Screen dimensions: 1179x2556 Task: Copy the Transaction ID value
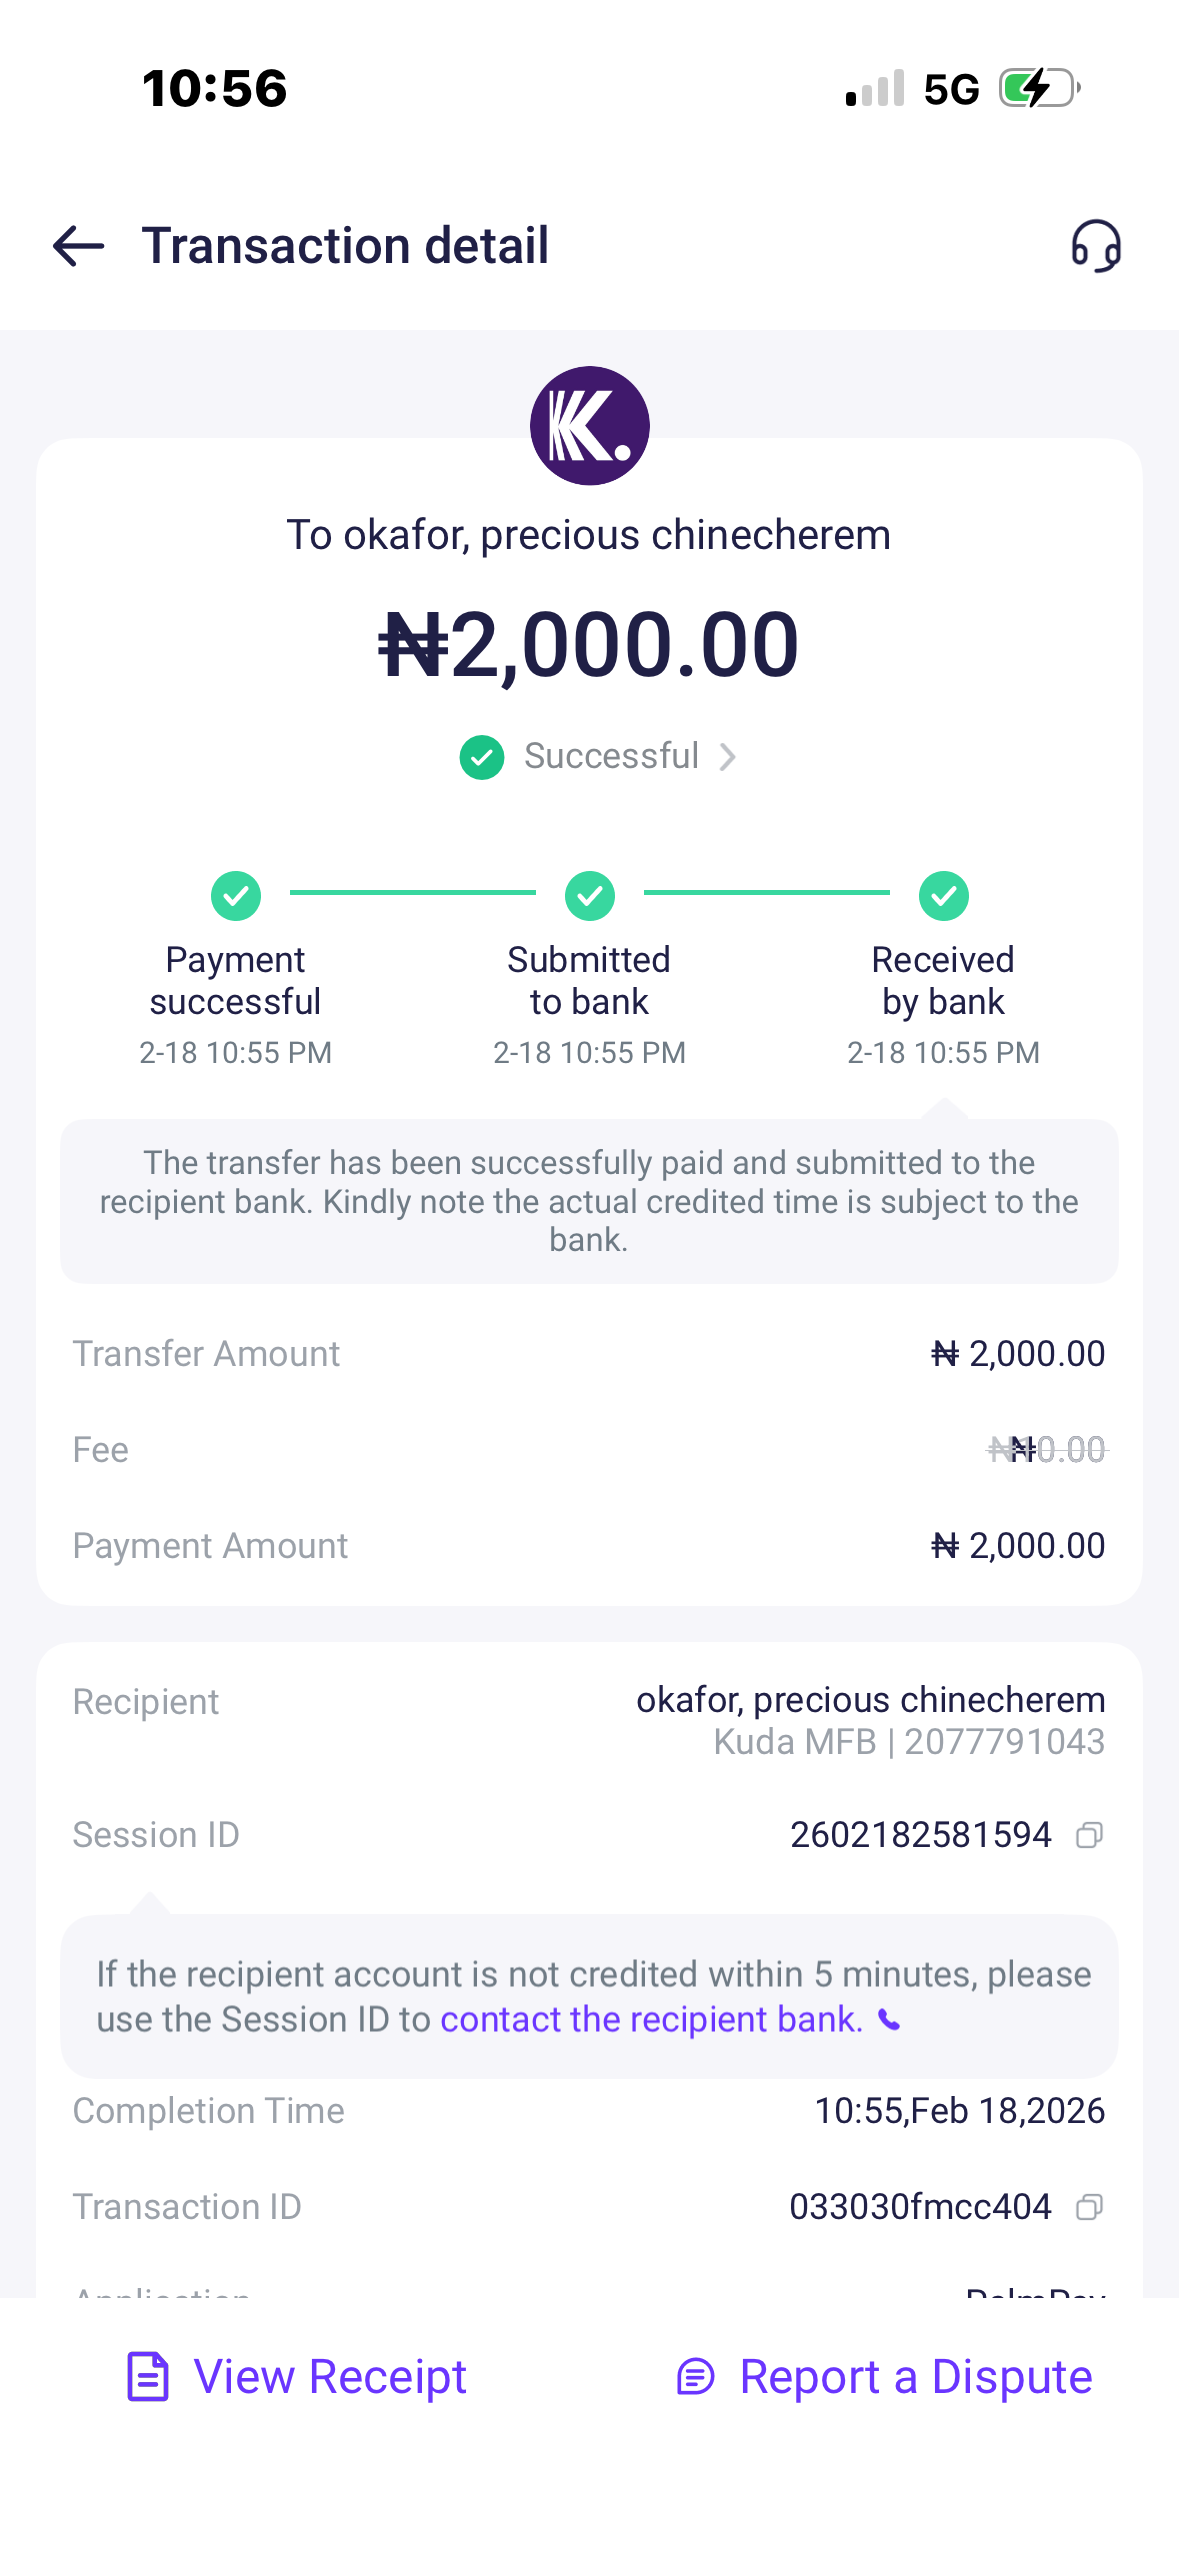coord(1089,2207)
